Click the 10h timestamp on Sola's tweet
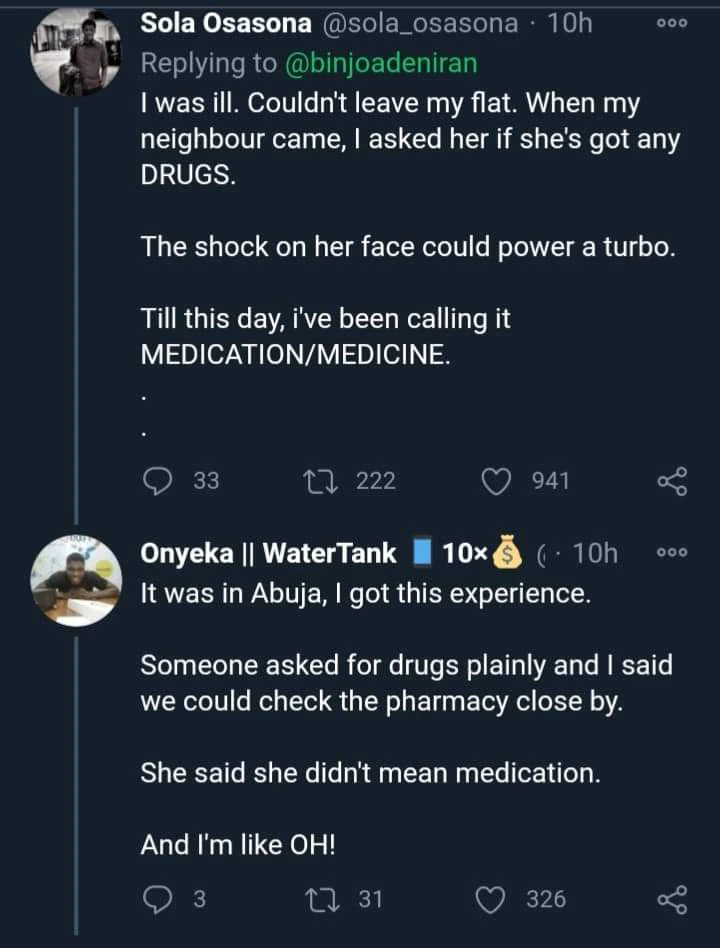This screenshot has height=948, width=720. pyautogui.click(x=571, y=24)
